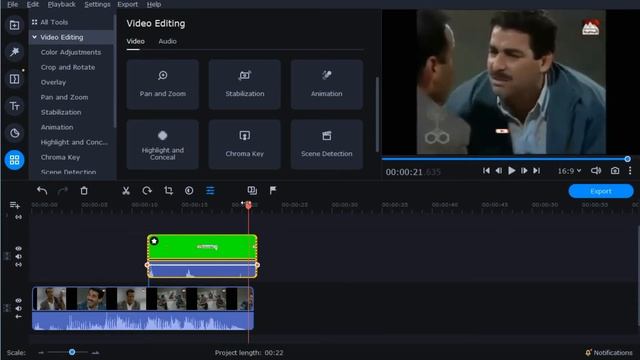This screenshot has height=360, width=640.
Task: Collapse the Video Editing tree section
Action: 35,37
